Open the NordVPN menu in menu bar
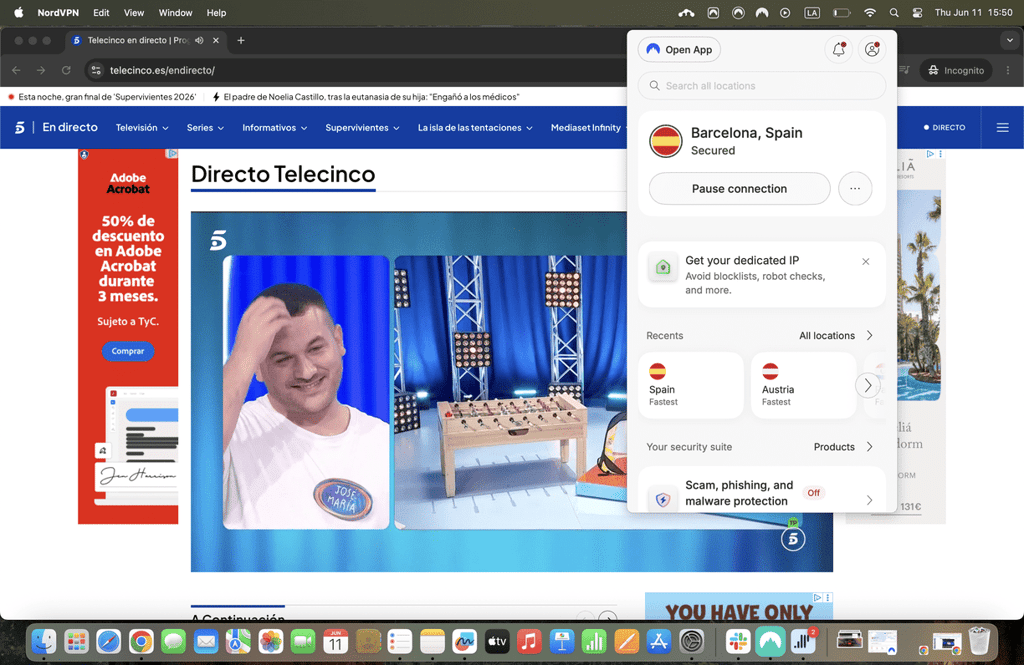 click(x=58, y=12)
